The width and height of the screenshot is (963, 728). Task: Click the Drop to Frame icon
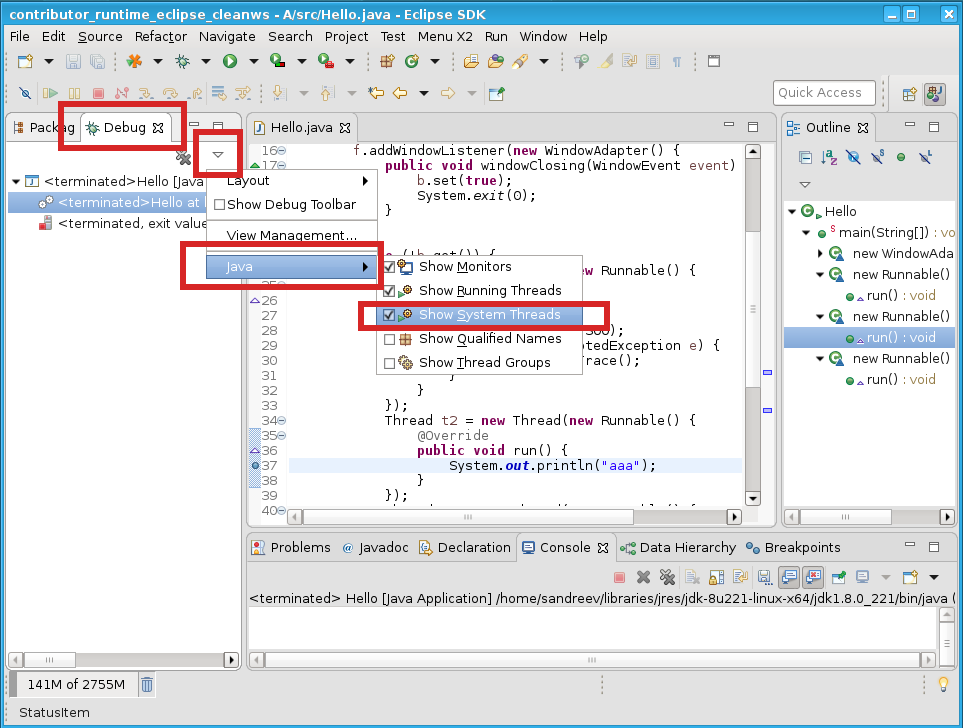[219, 93]
